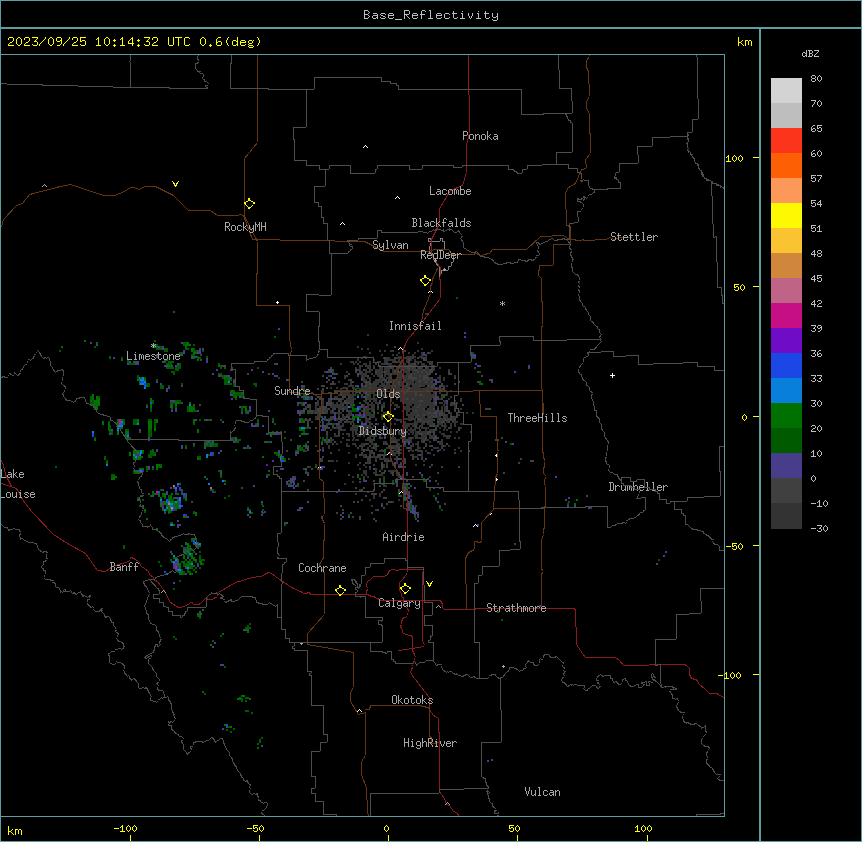Click the Drumheller town label
The width and height of the screenshot is (862, 842).
coord(638,487)
